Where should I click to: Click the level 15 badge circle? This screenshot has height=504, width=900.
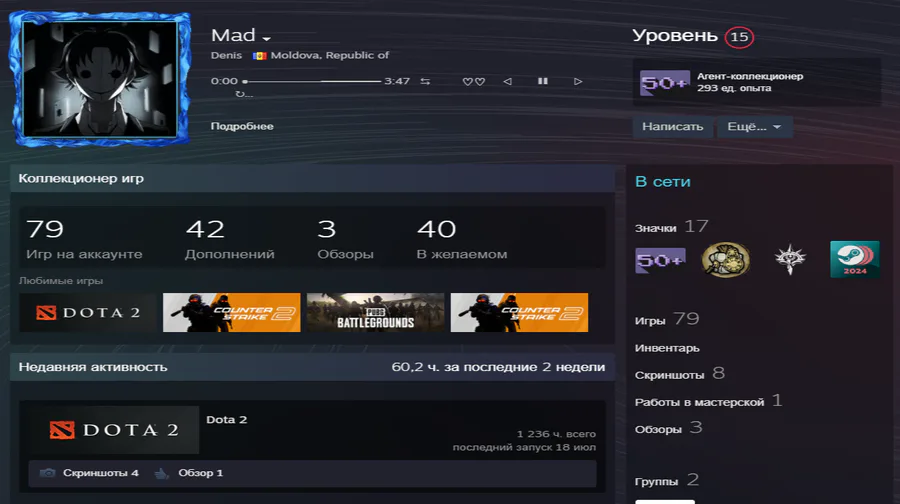[x=739, y=37]
